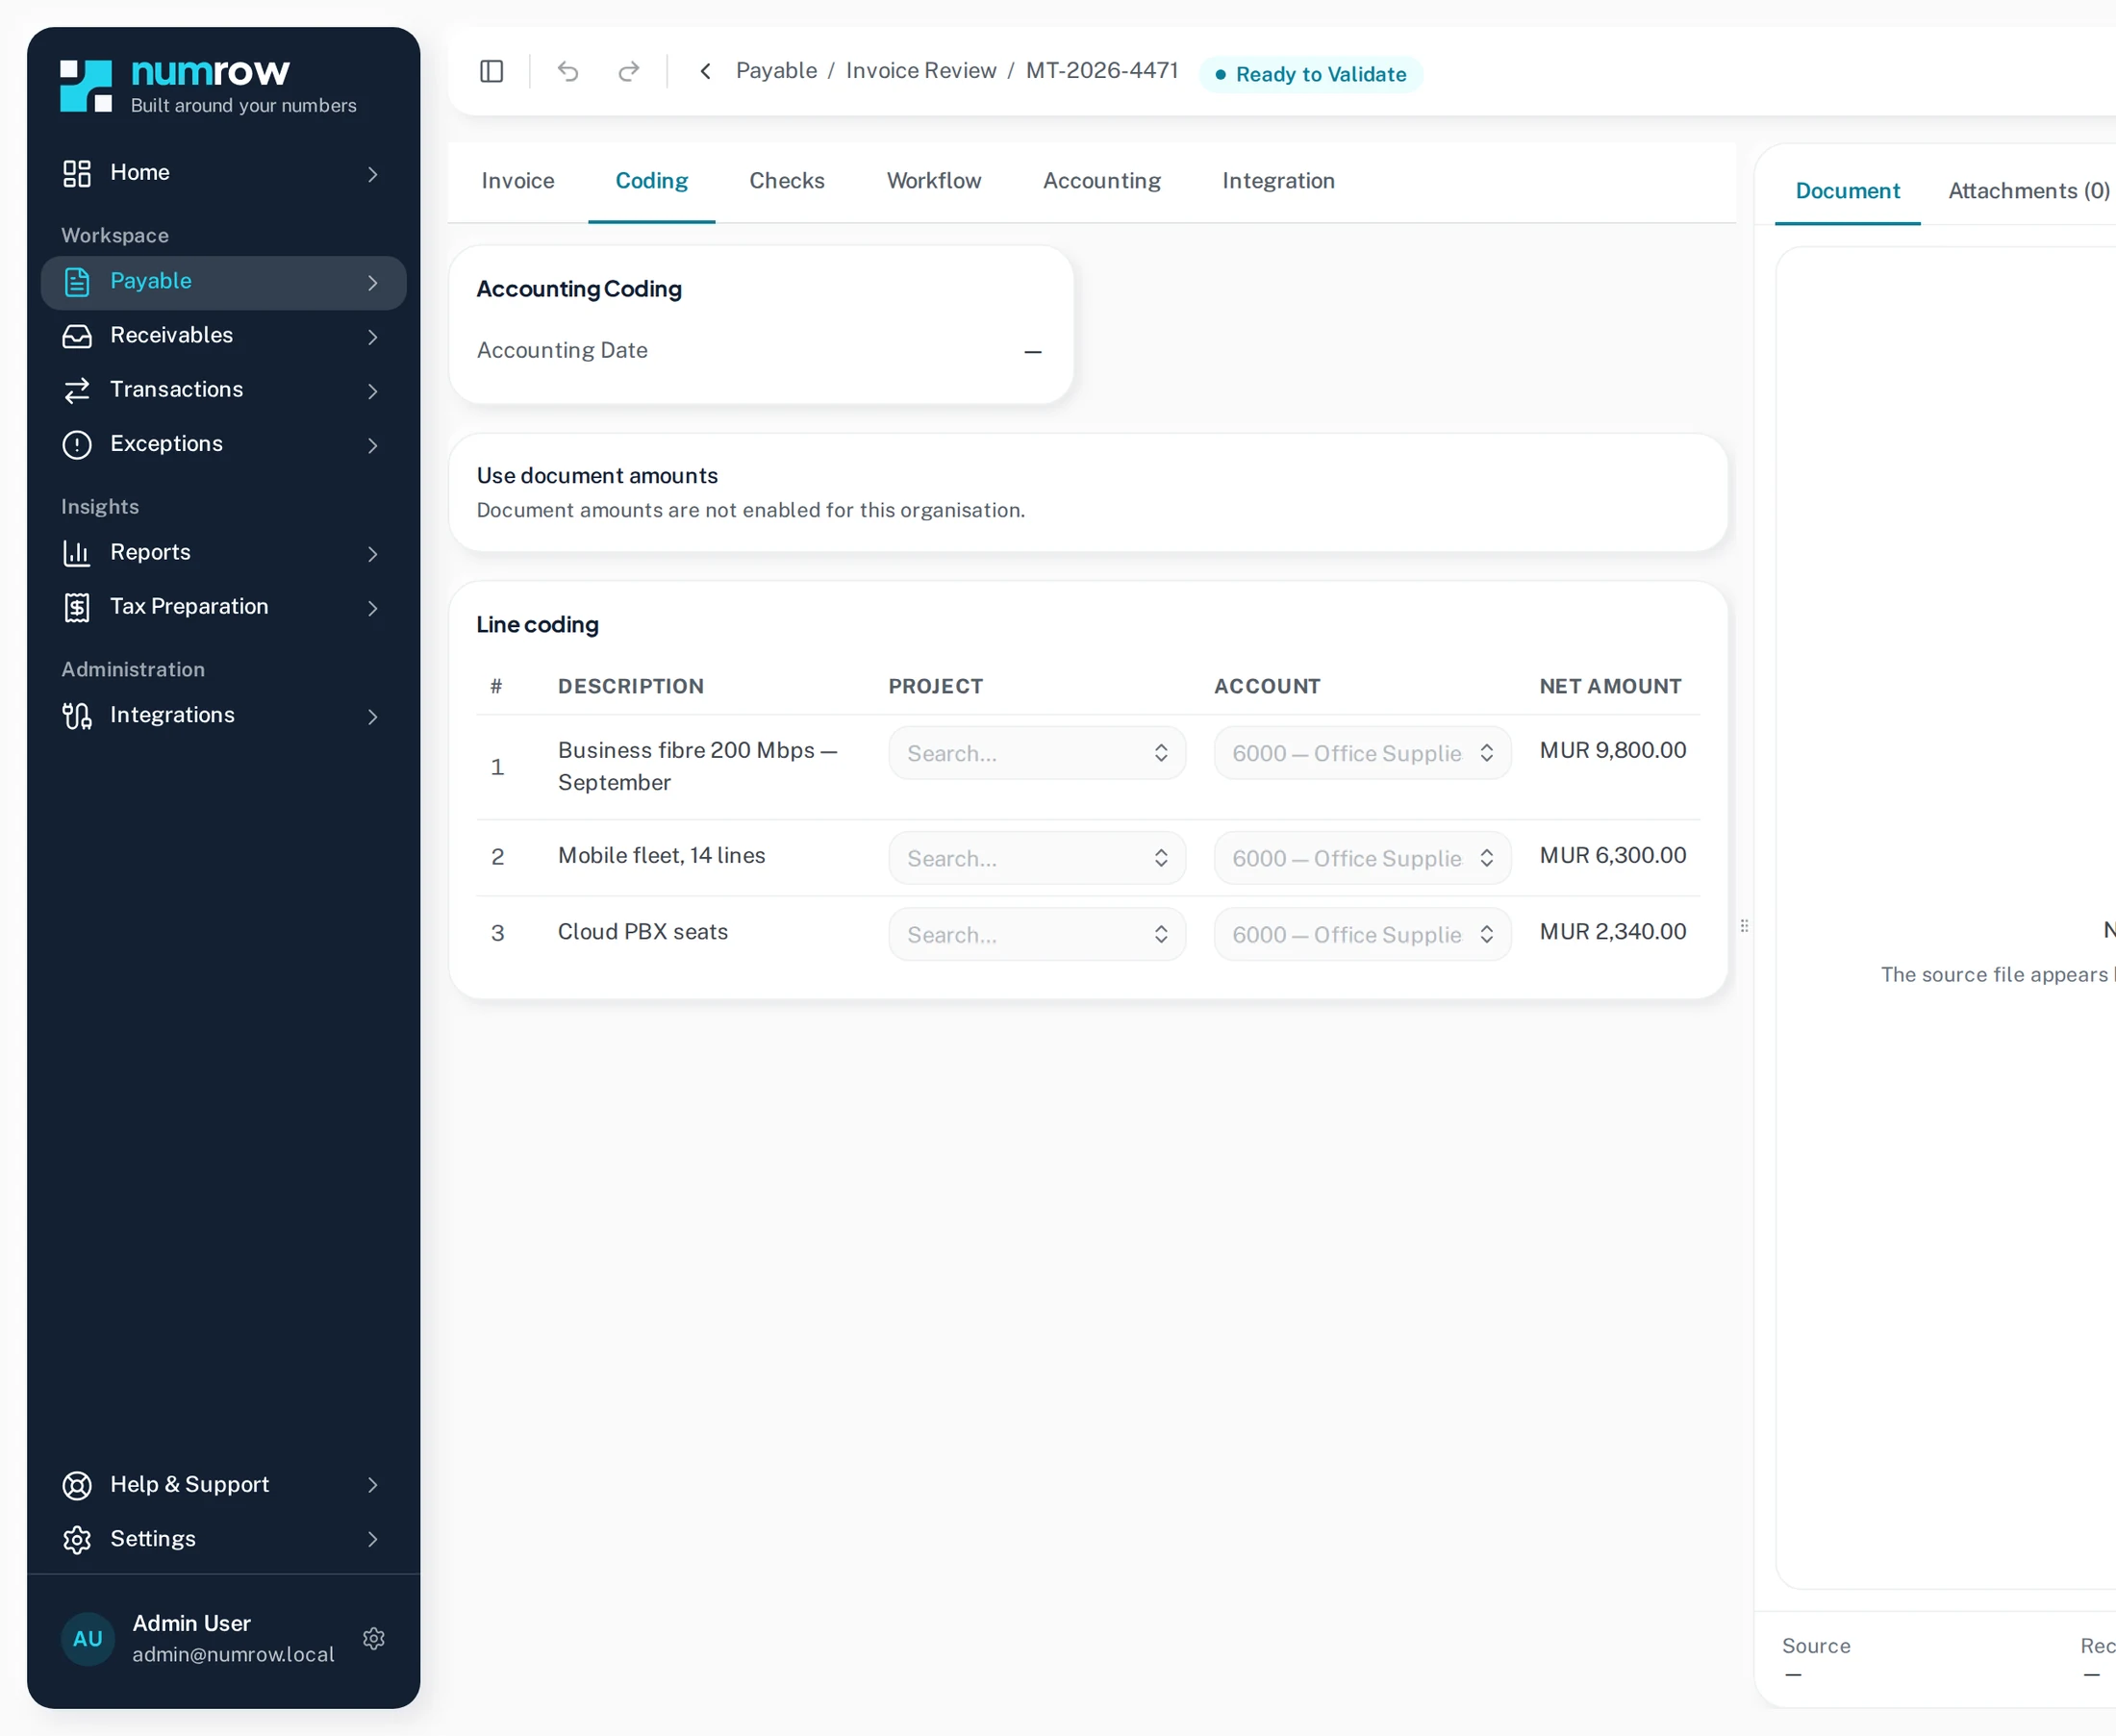Click the Accounting Date field row
This screenshot has height=1736, width=2116.
[760, 351]
